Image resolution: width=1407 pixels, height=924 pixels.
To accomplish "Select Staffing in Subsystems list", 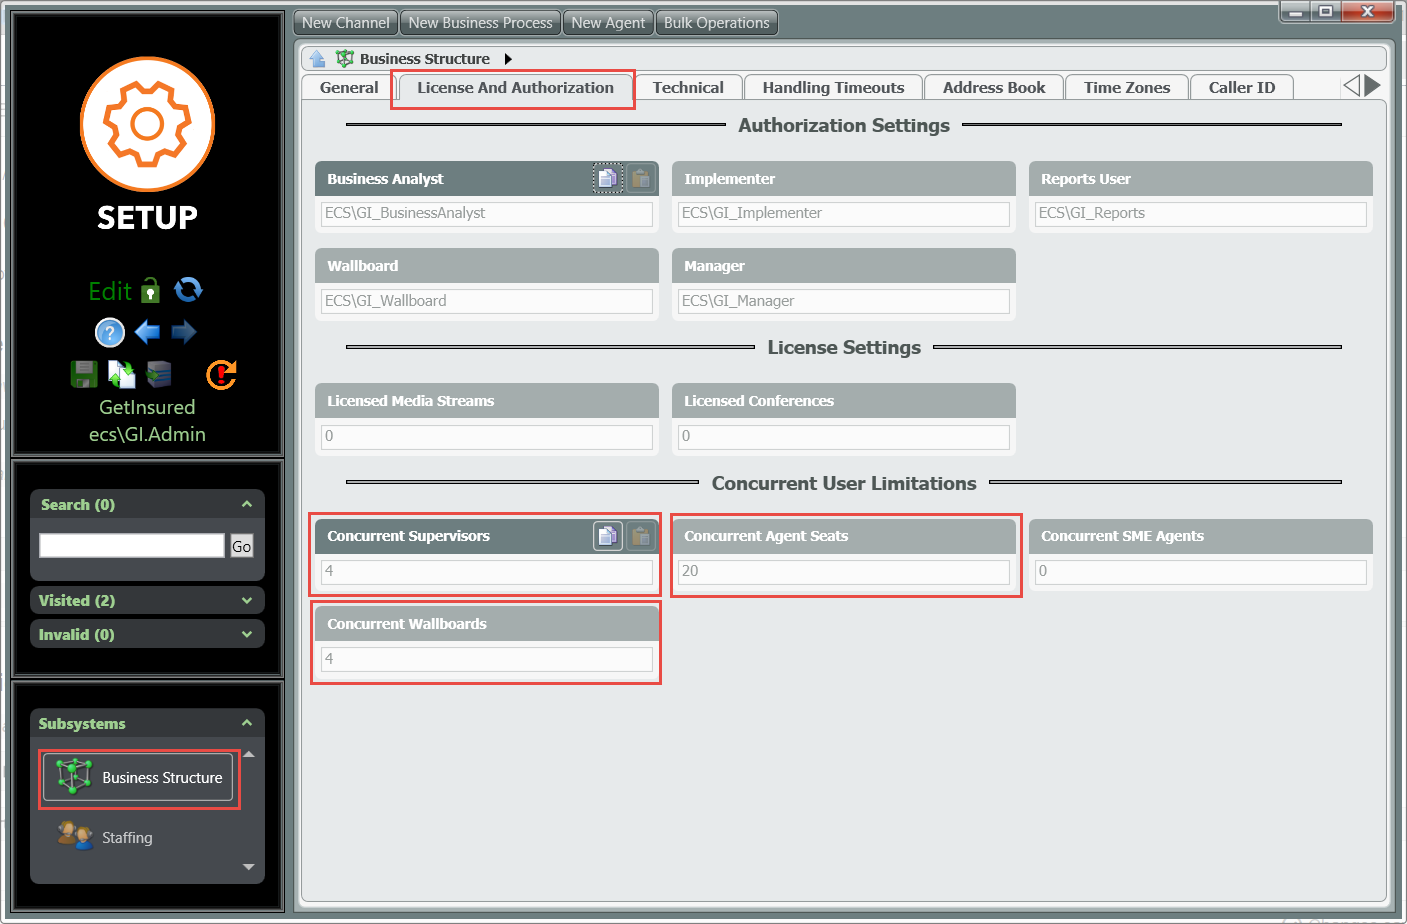I will [127, 837].
